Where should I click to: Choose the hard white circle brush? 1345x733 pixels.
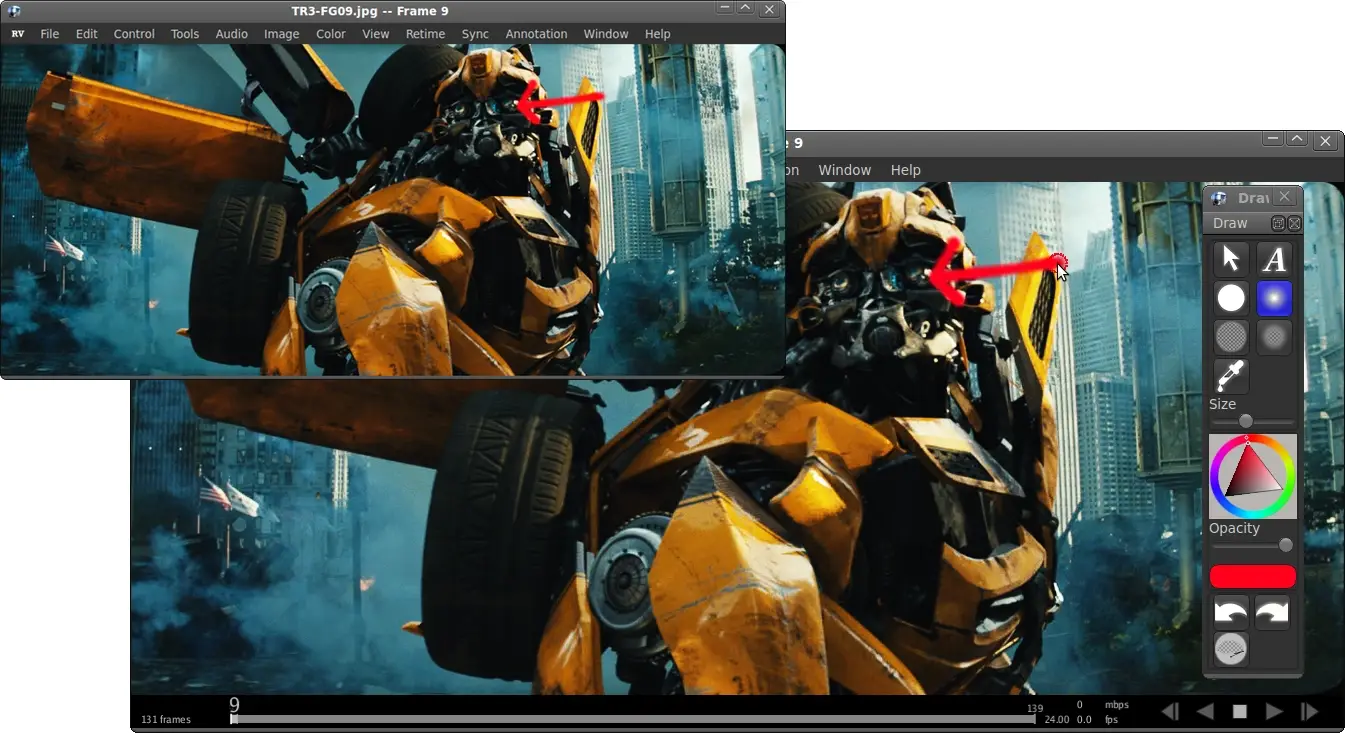1231,298
